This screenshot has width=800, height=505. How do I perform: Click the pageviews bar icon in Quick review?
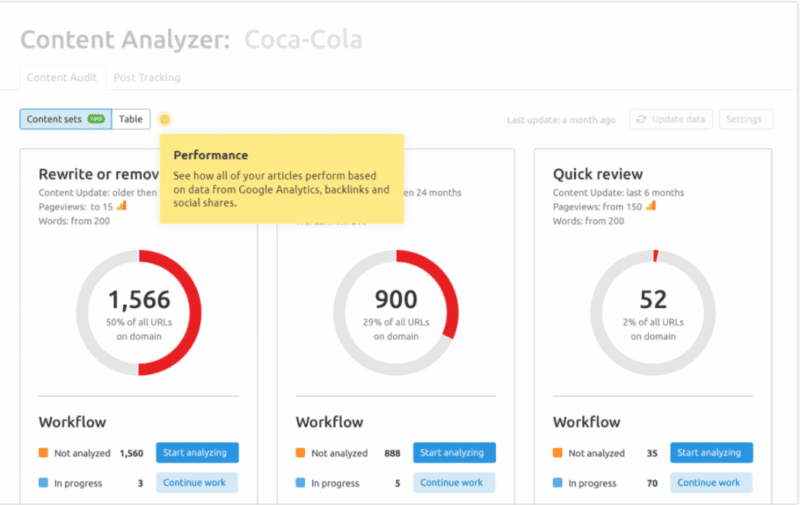click(x=651, y=205)
